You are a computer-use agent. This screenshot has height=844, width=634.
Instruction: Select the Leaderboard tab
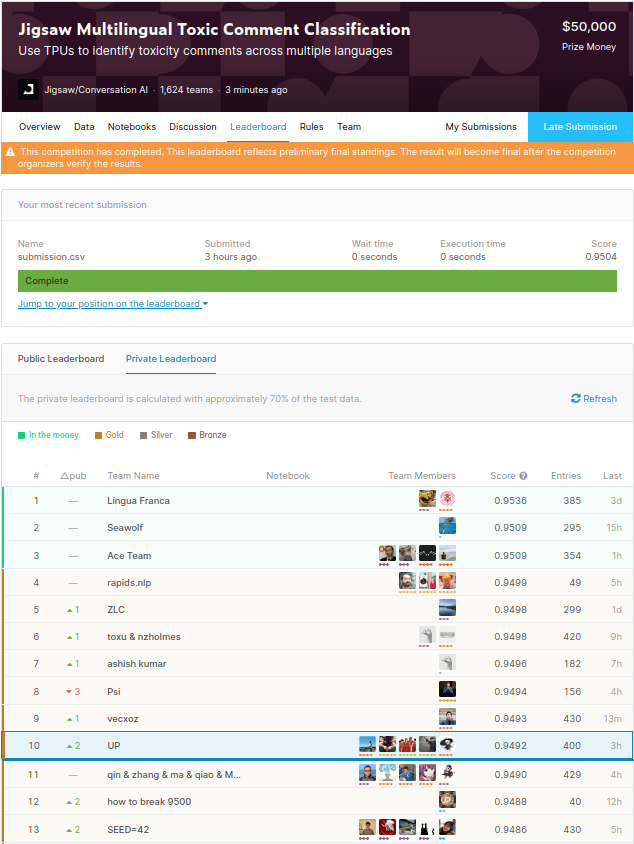click(258, 127)
